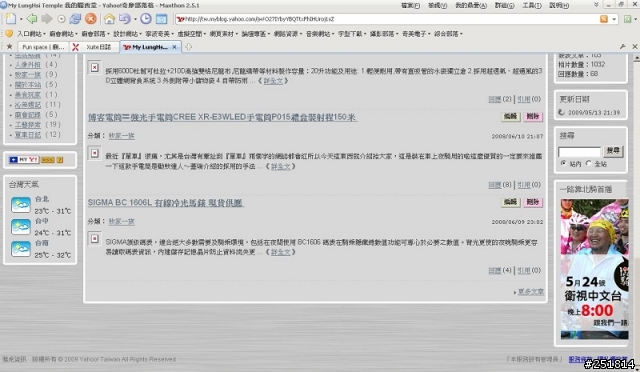Viewport: 640px width, 372px height.
Task: Open the CREE XR-E3WLED flashlight post title
Action: [x=222, y=117]
